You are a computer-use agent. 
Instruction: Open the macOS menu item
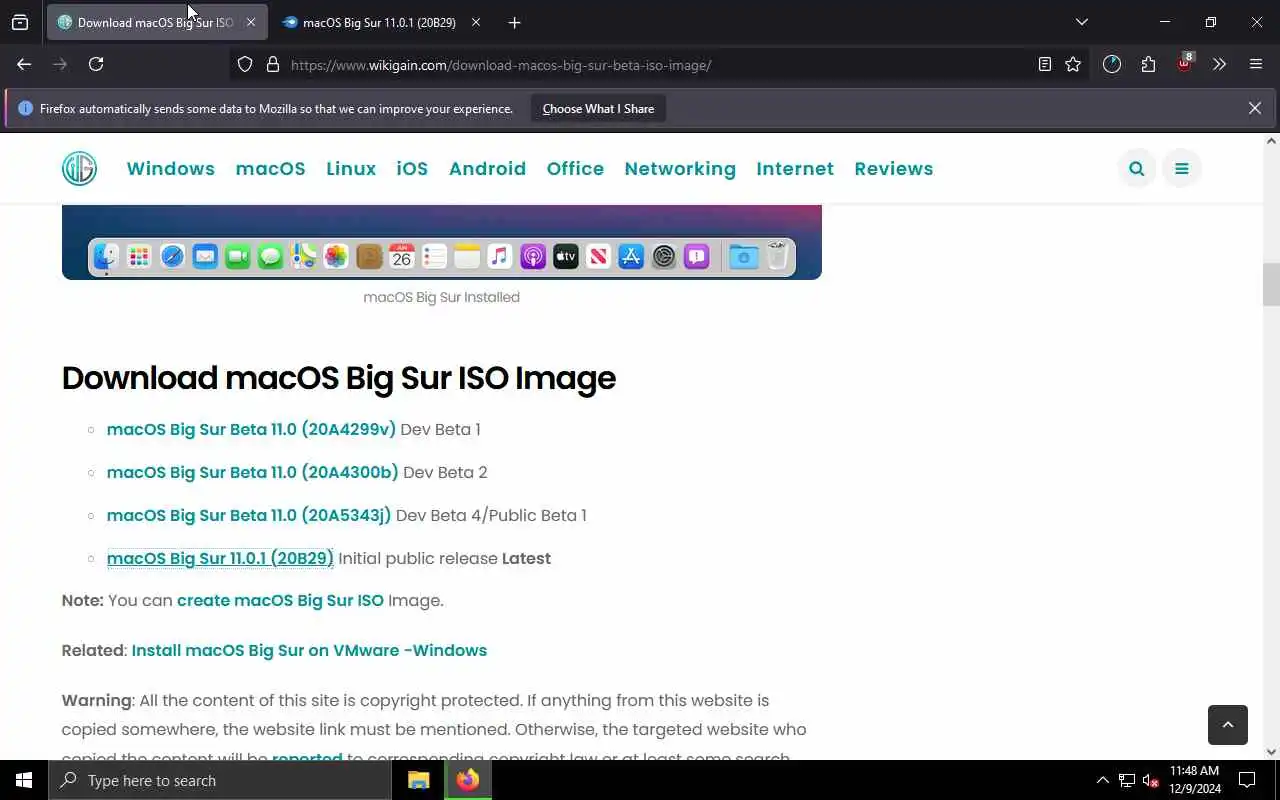[x=270, y=169]
